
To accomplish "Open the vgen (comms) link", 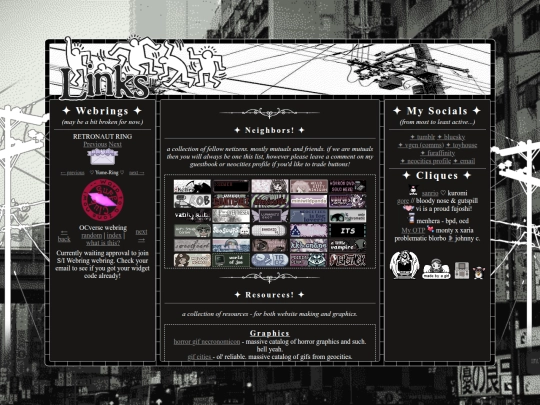I will click(x=421, y=145).
